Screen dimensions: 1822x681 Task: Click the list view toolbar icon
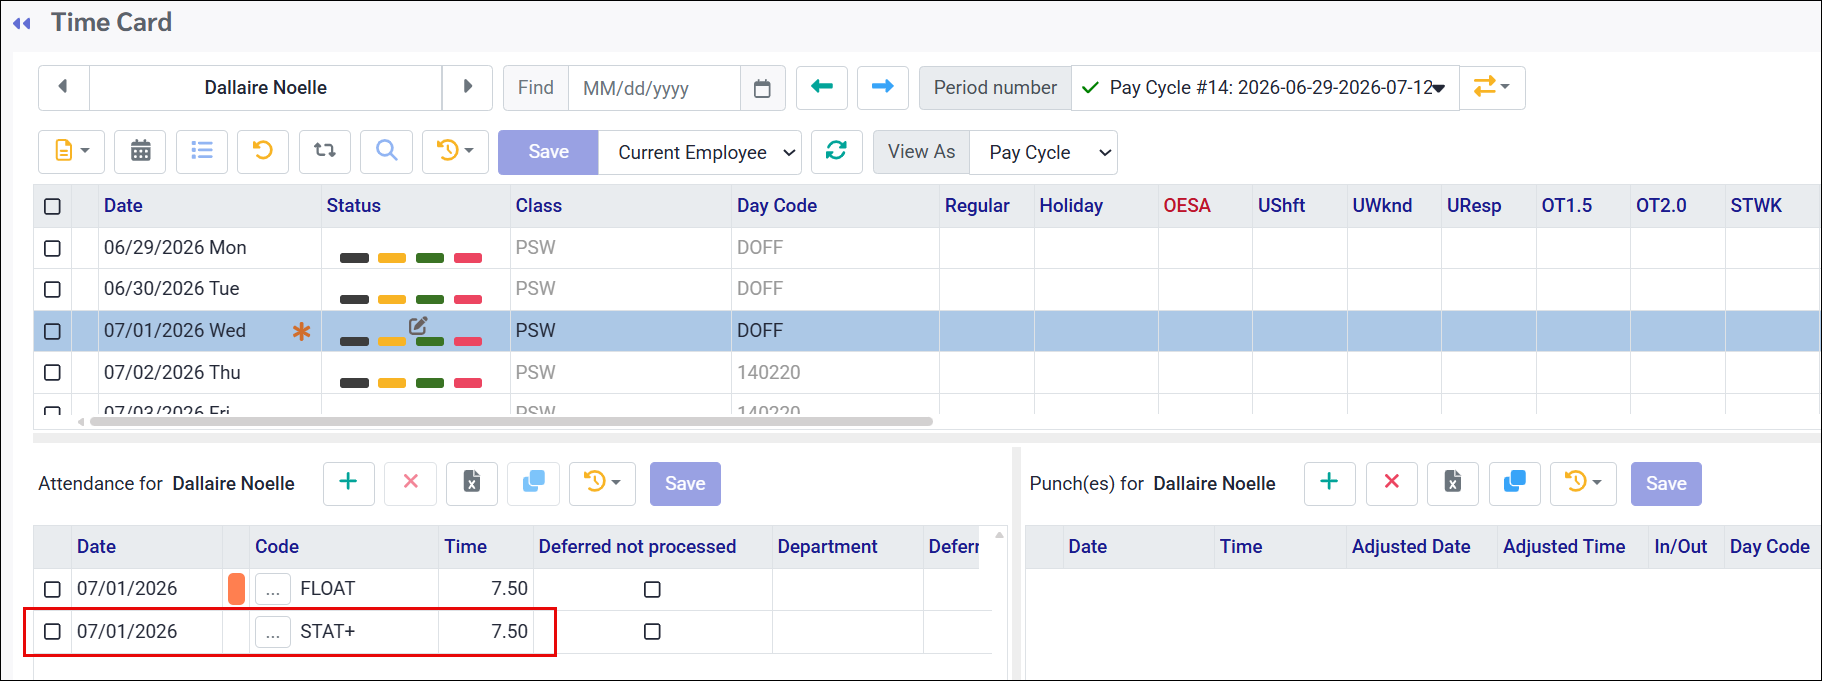(202, 151)
